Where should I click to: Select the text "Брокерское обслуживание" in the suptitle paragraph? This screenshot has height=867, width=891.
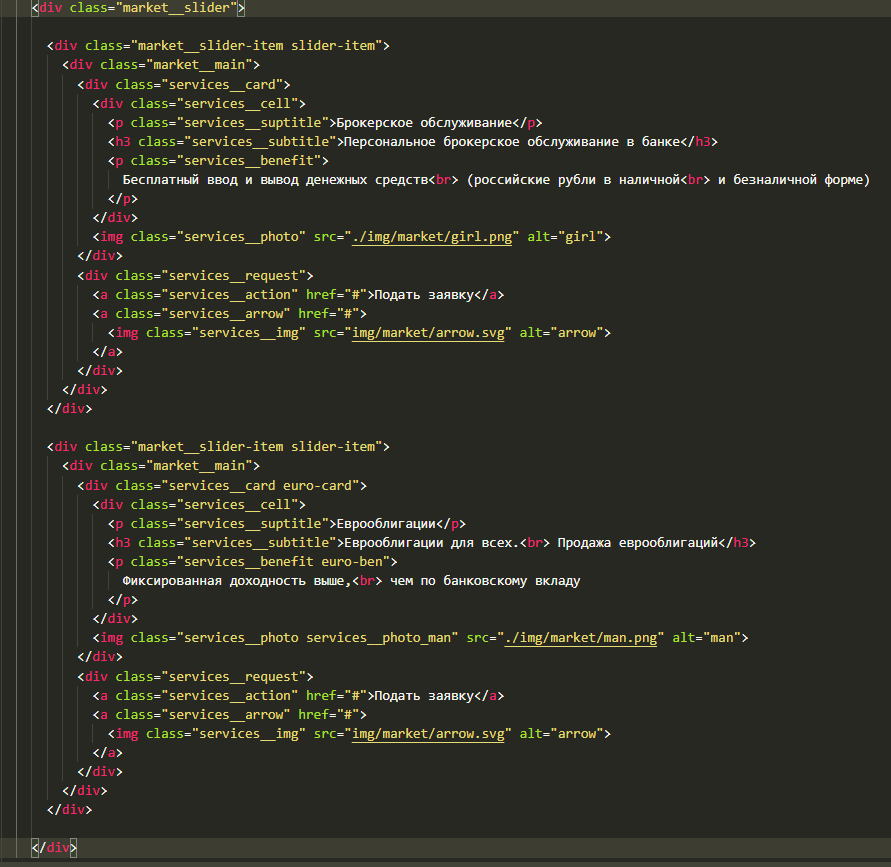(424, 123)
